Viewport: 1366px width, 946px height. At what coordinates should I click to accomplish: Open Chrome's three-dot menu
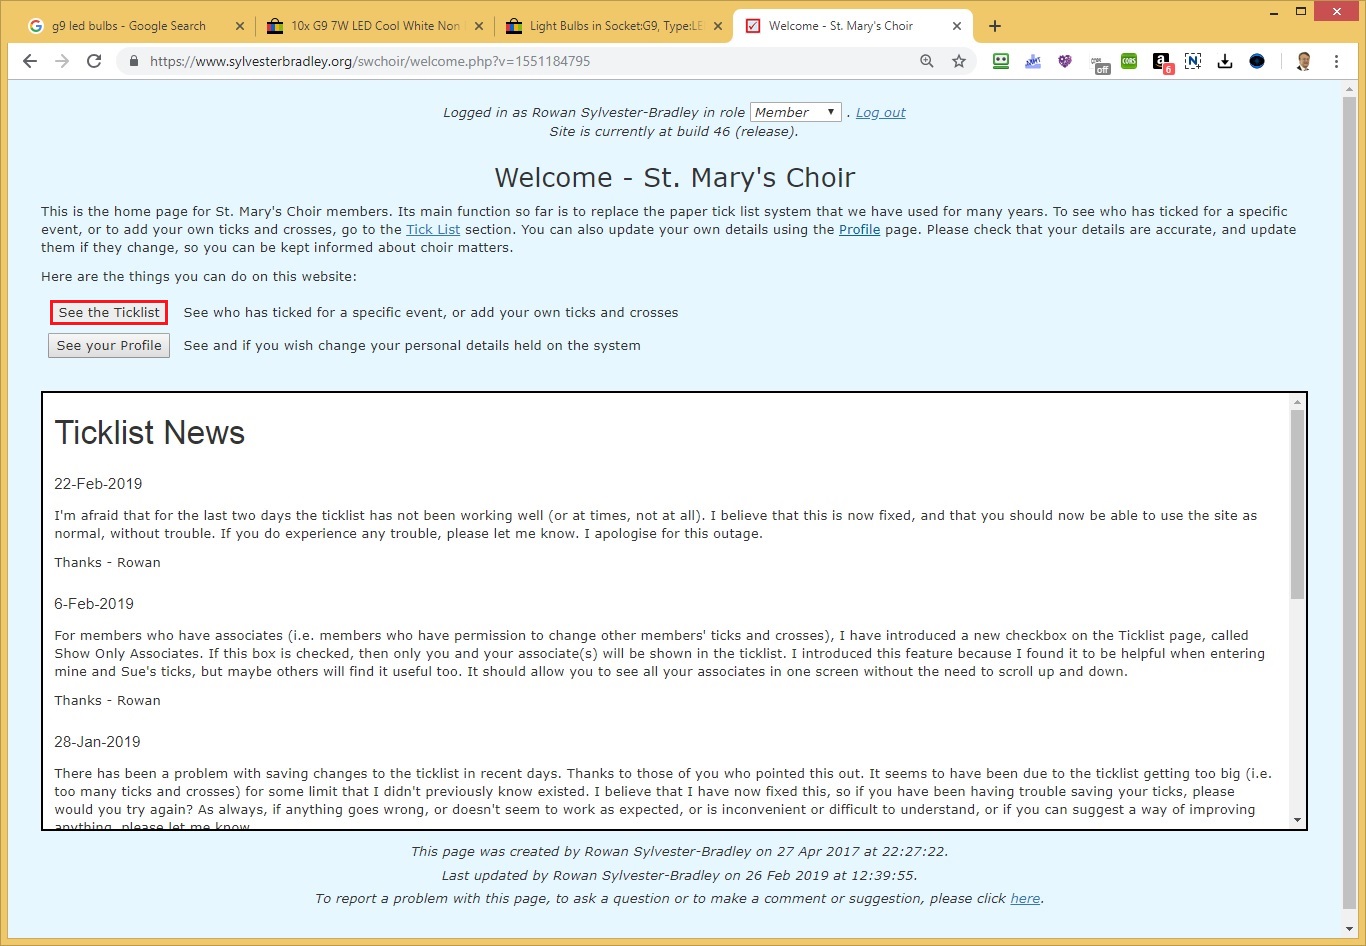tap(1337, 61)
